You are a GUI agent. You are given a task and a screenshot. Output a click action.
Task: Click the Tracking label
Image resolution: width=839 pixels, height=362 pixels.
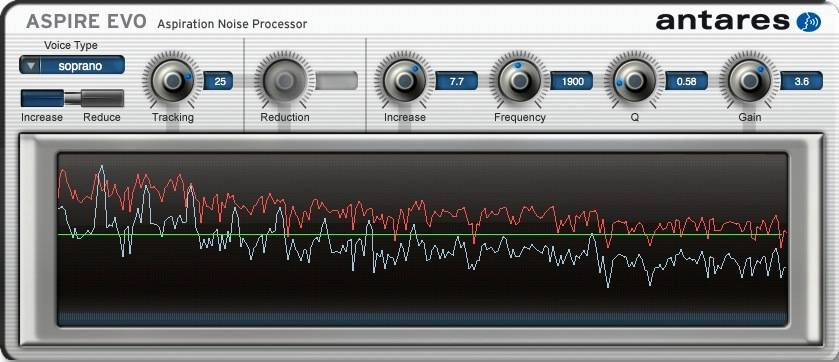click(x=172, y=117)
